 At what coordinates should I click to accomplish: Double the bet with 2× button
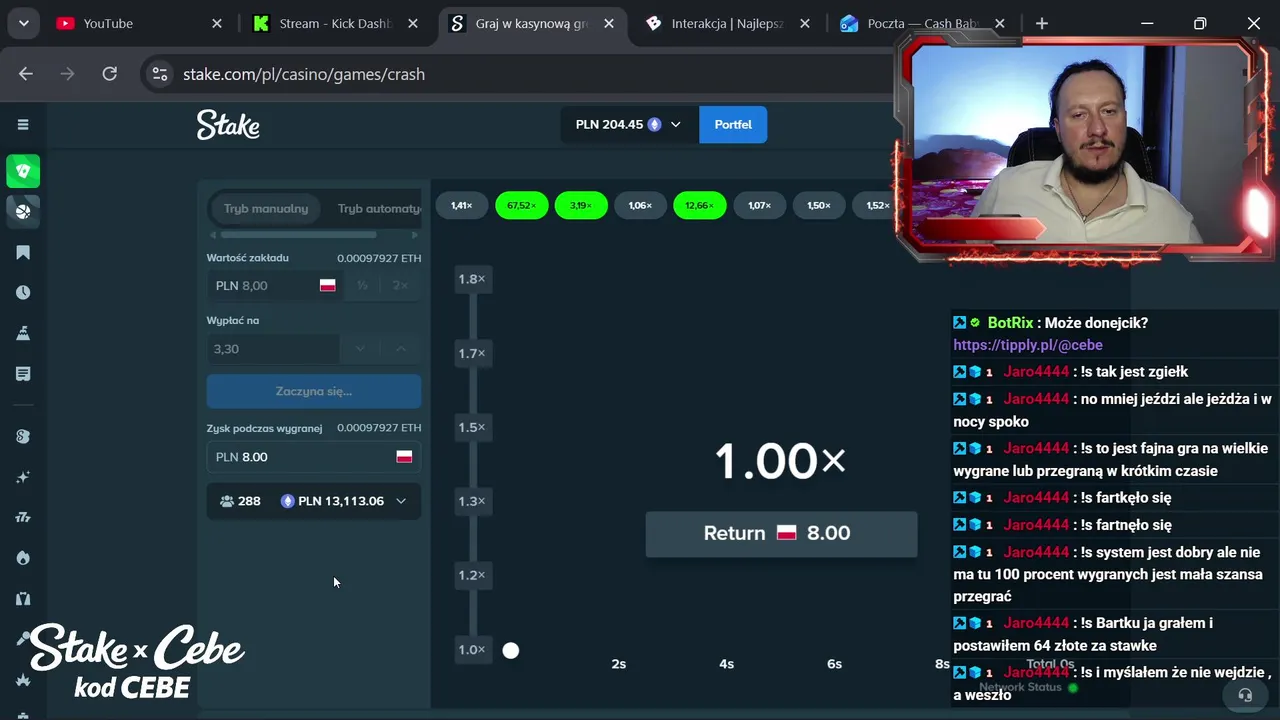click(x=400, y=285)
